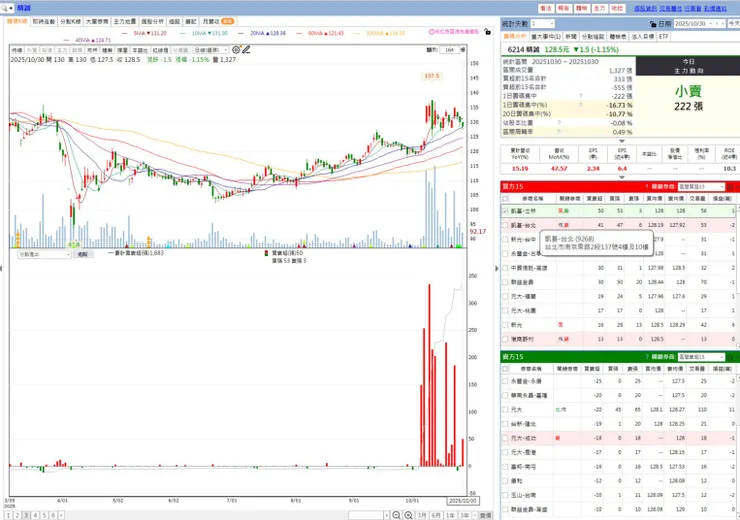Click the 主力 button in the top bar
The width and height of the screenshot is (740, 520).
(x=599, y=8)
